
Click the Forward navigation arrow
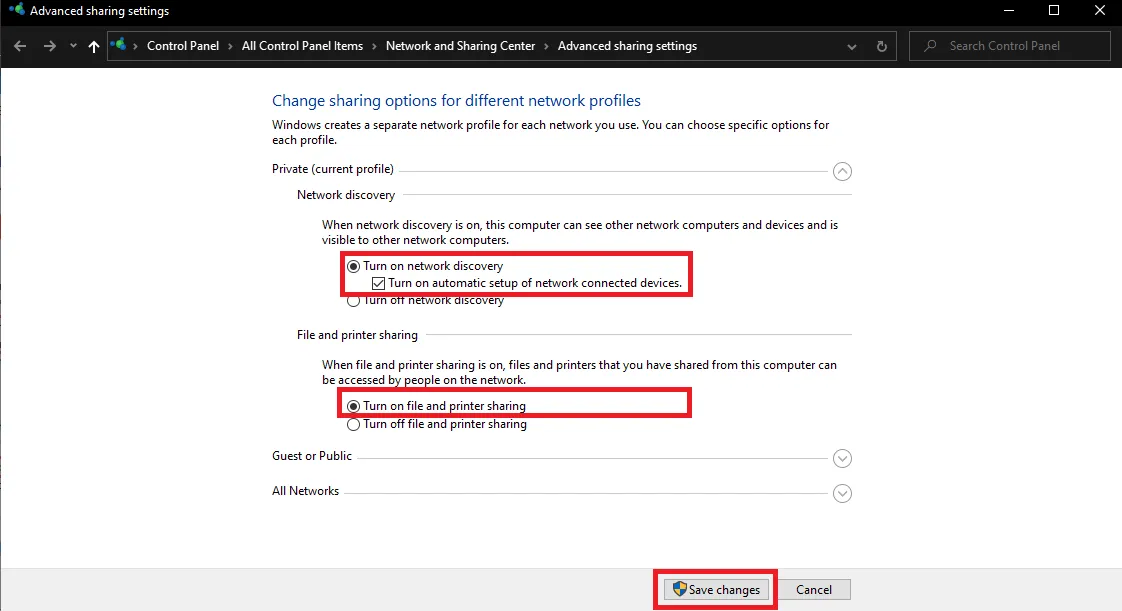point(49,46)
